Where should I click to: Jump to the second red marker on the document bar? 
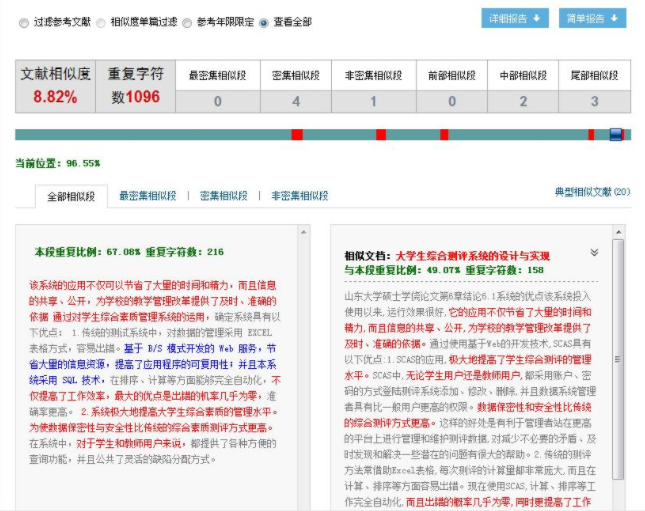pyautogui.click(x=382, y=134)
